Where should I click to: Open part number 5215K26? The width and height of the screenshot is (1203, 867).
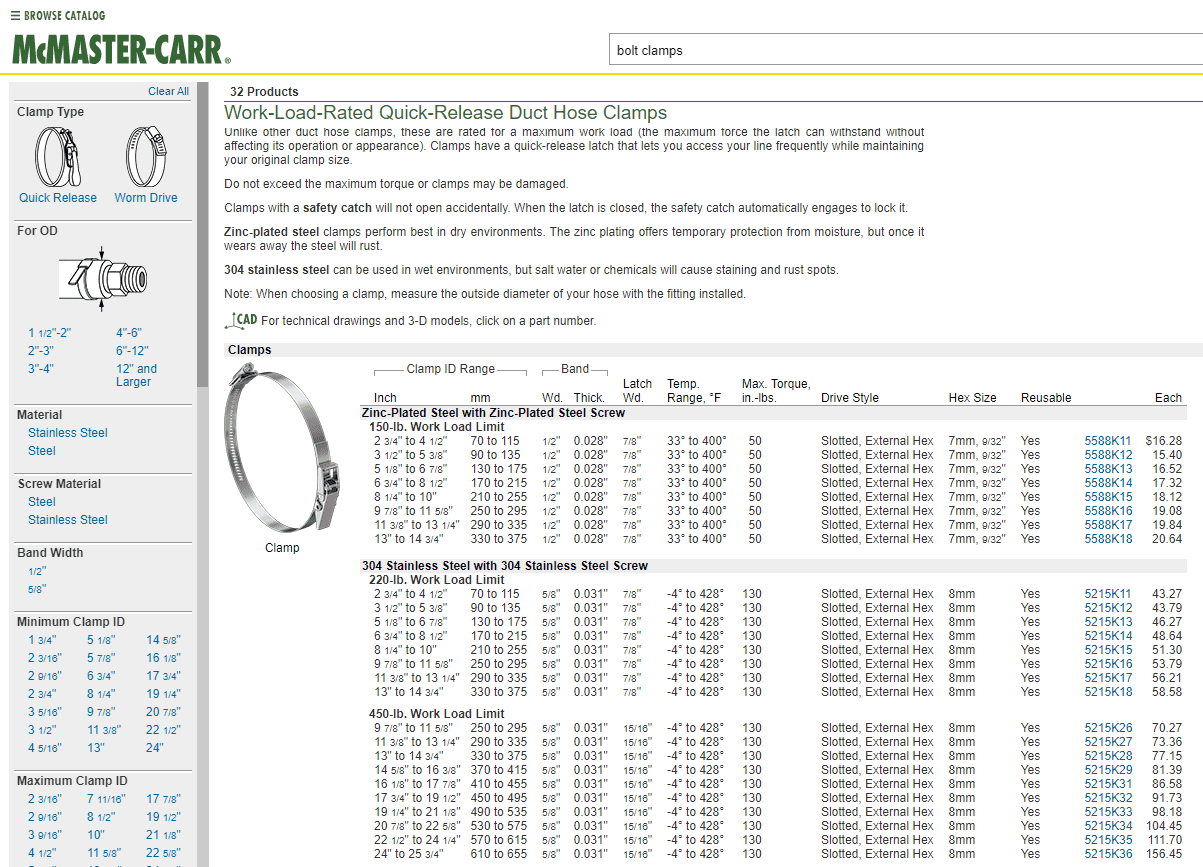point(1108,728)
